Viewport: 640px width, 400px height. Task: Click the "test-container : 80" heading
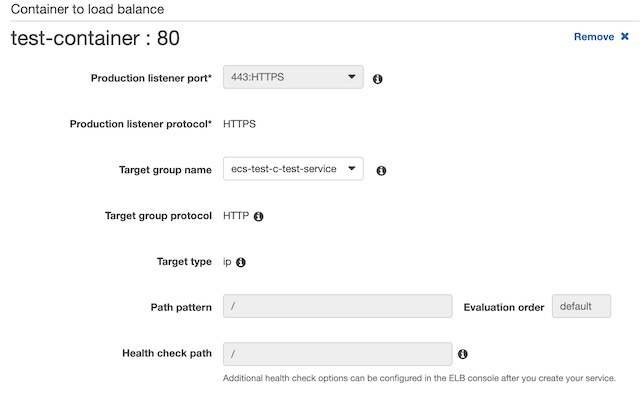[95, 39]
